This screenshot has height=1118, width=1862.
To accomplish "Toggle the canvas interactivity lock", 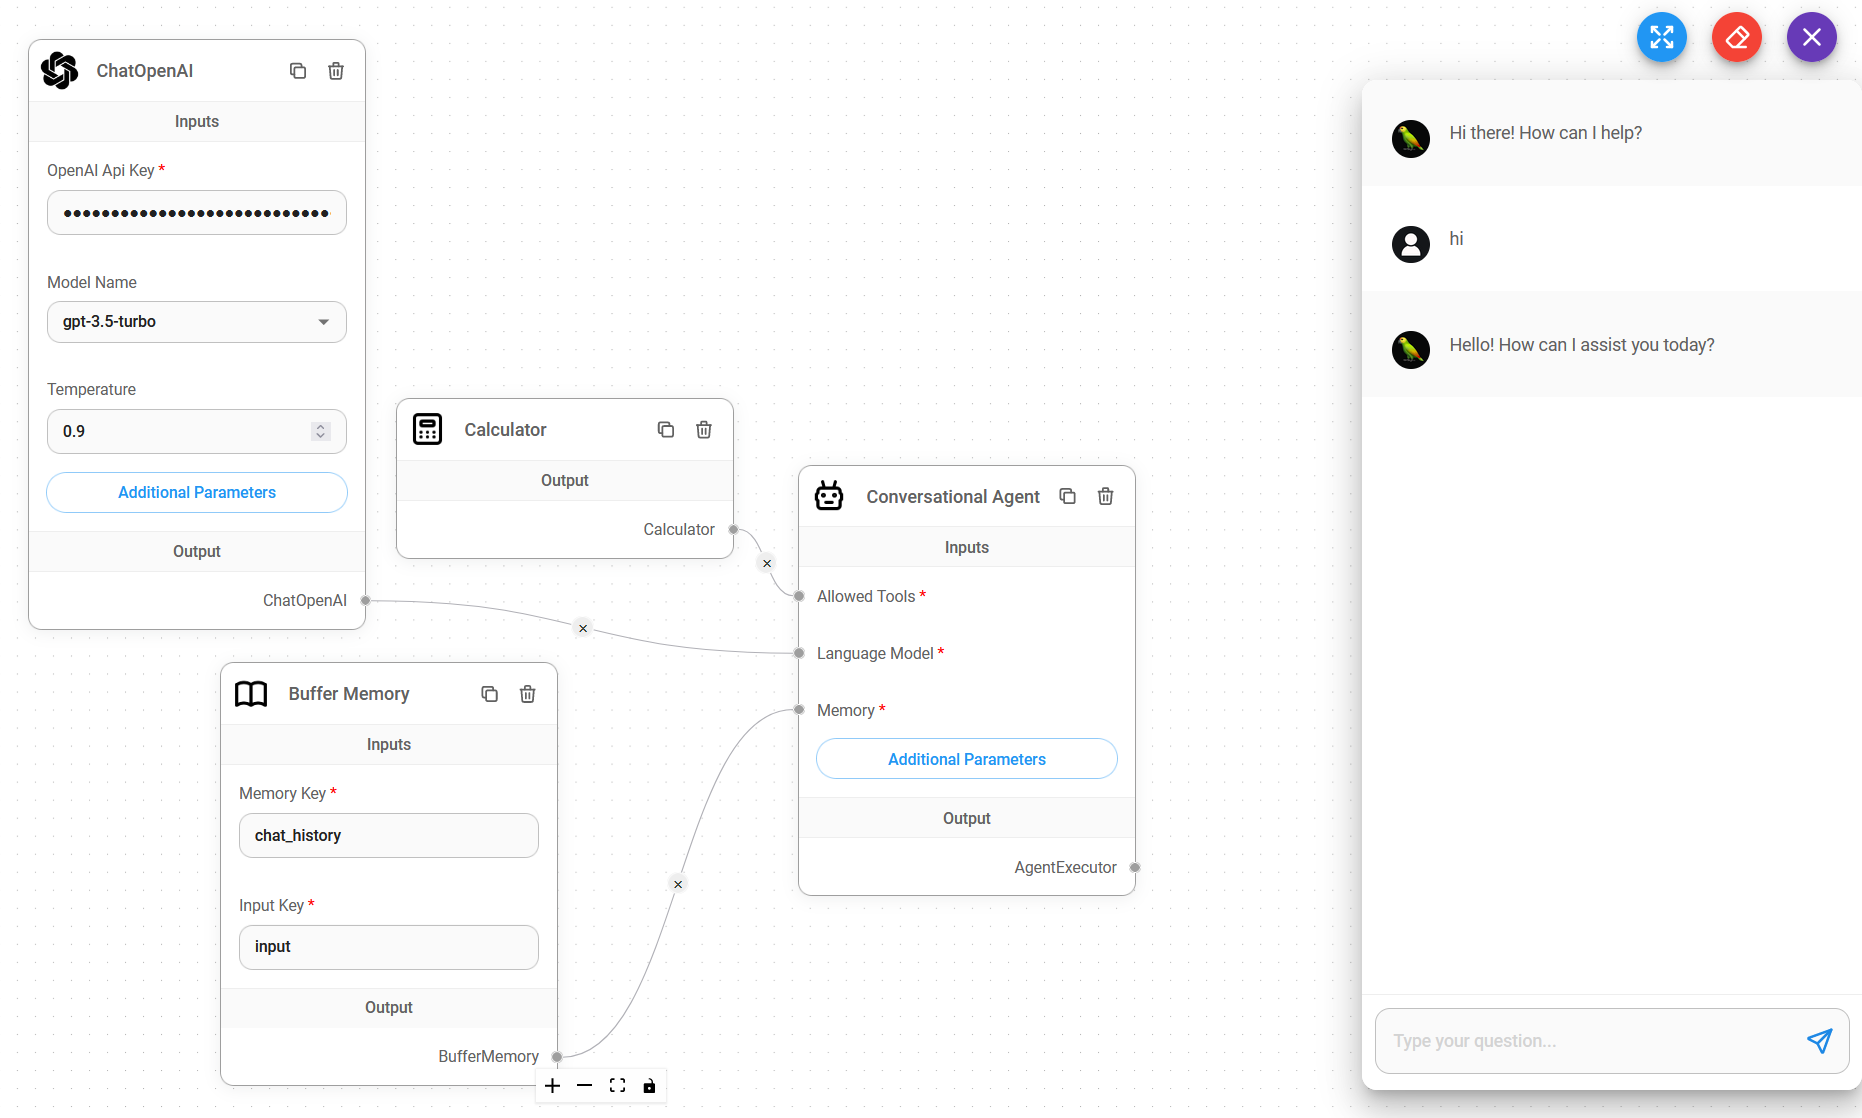I will [x=649, y=1085].
